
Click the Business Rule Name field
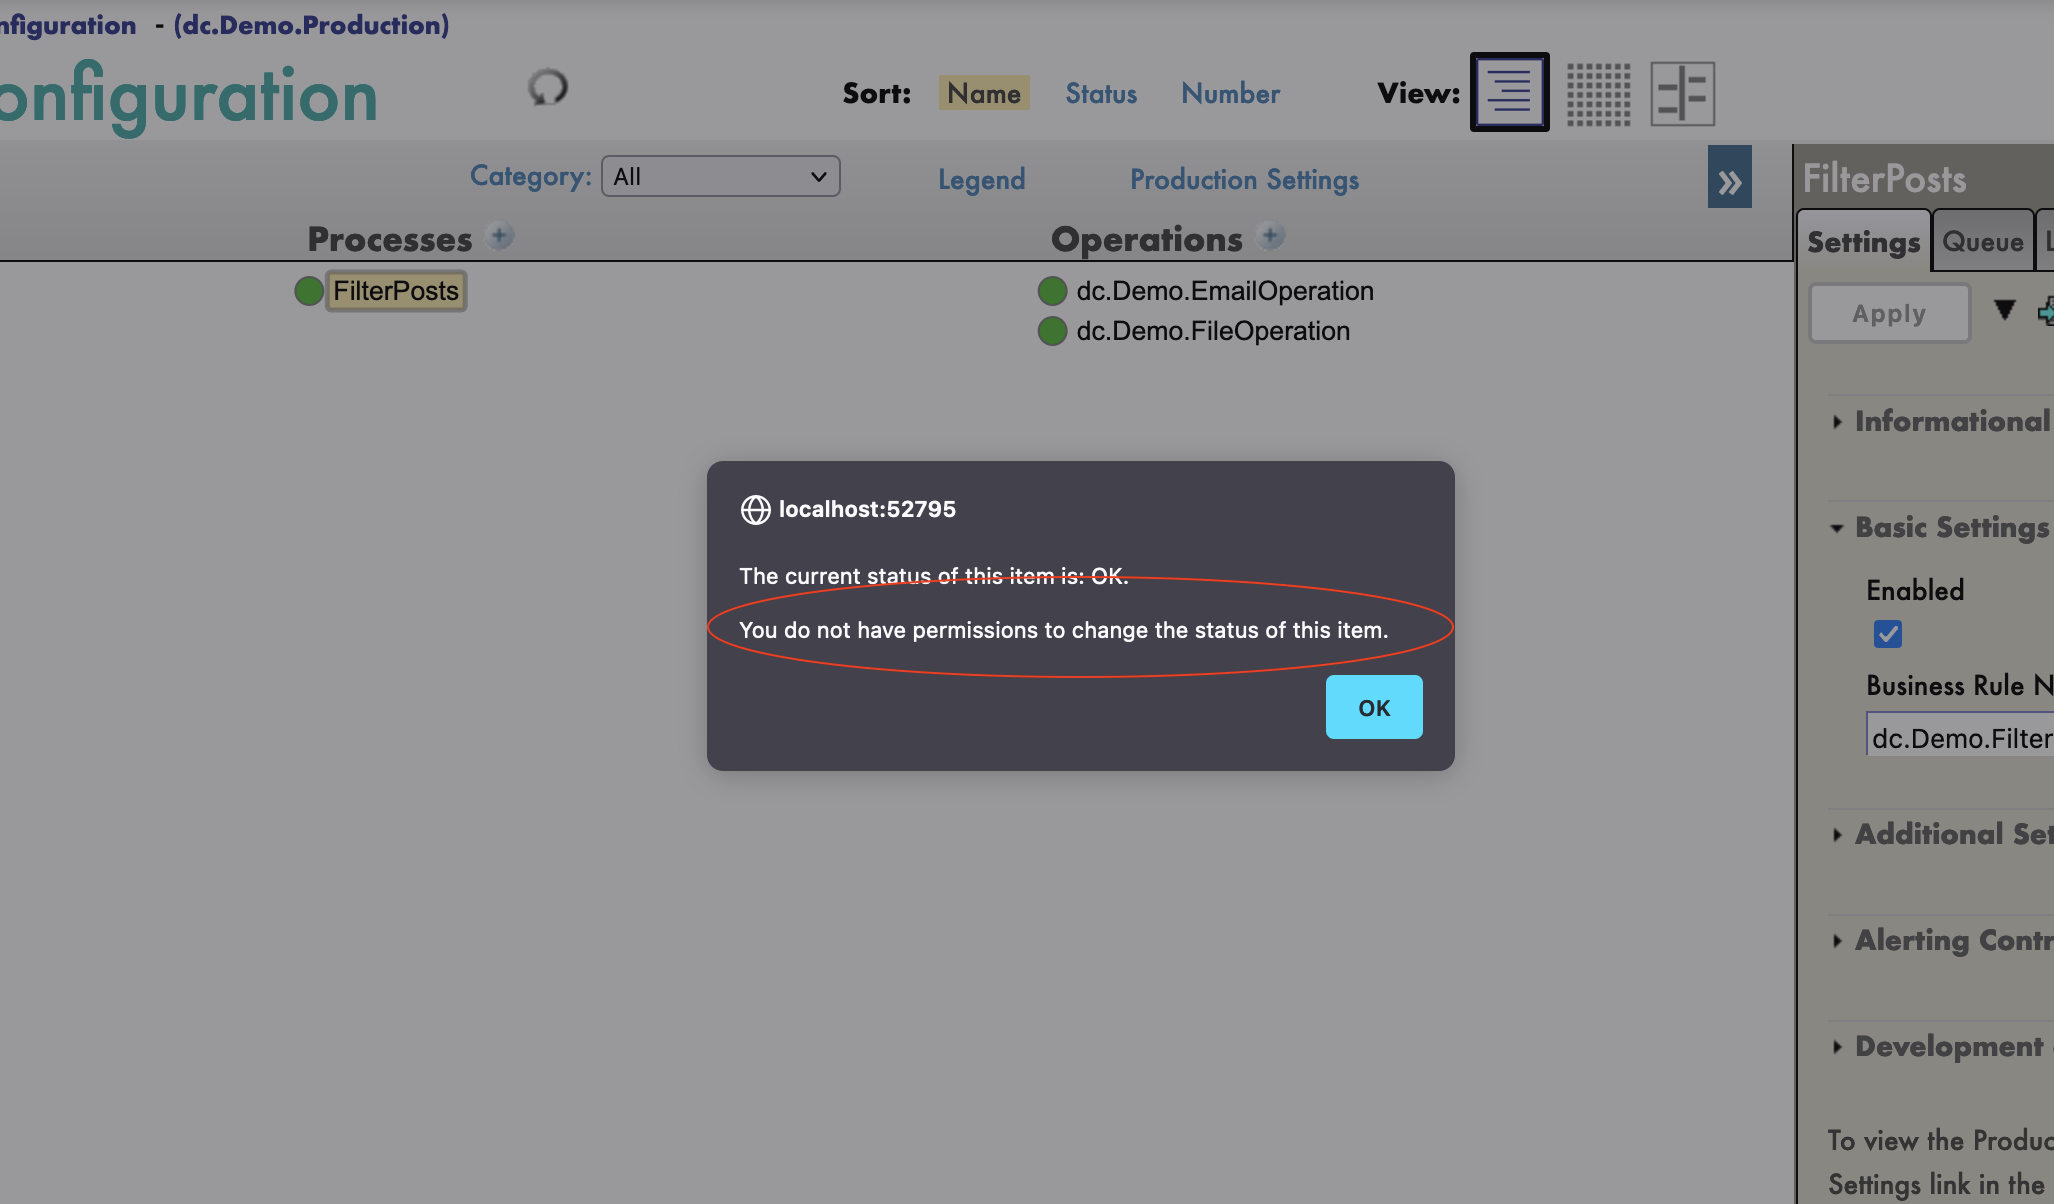[1960, 738]
